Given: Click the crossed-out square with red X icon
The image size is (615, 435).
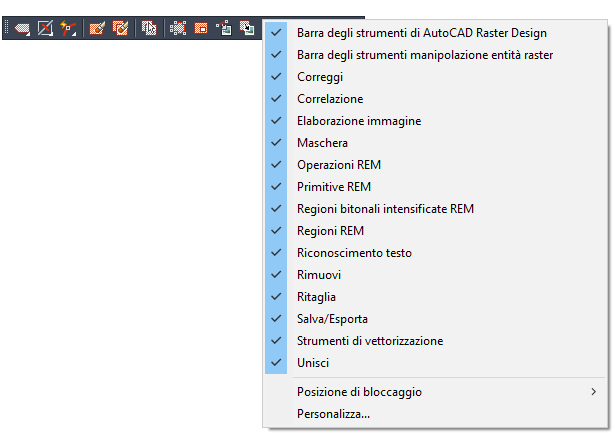Looking at the screenshot, I should 45,29.
